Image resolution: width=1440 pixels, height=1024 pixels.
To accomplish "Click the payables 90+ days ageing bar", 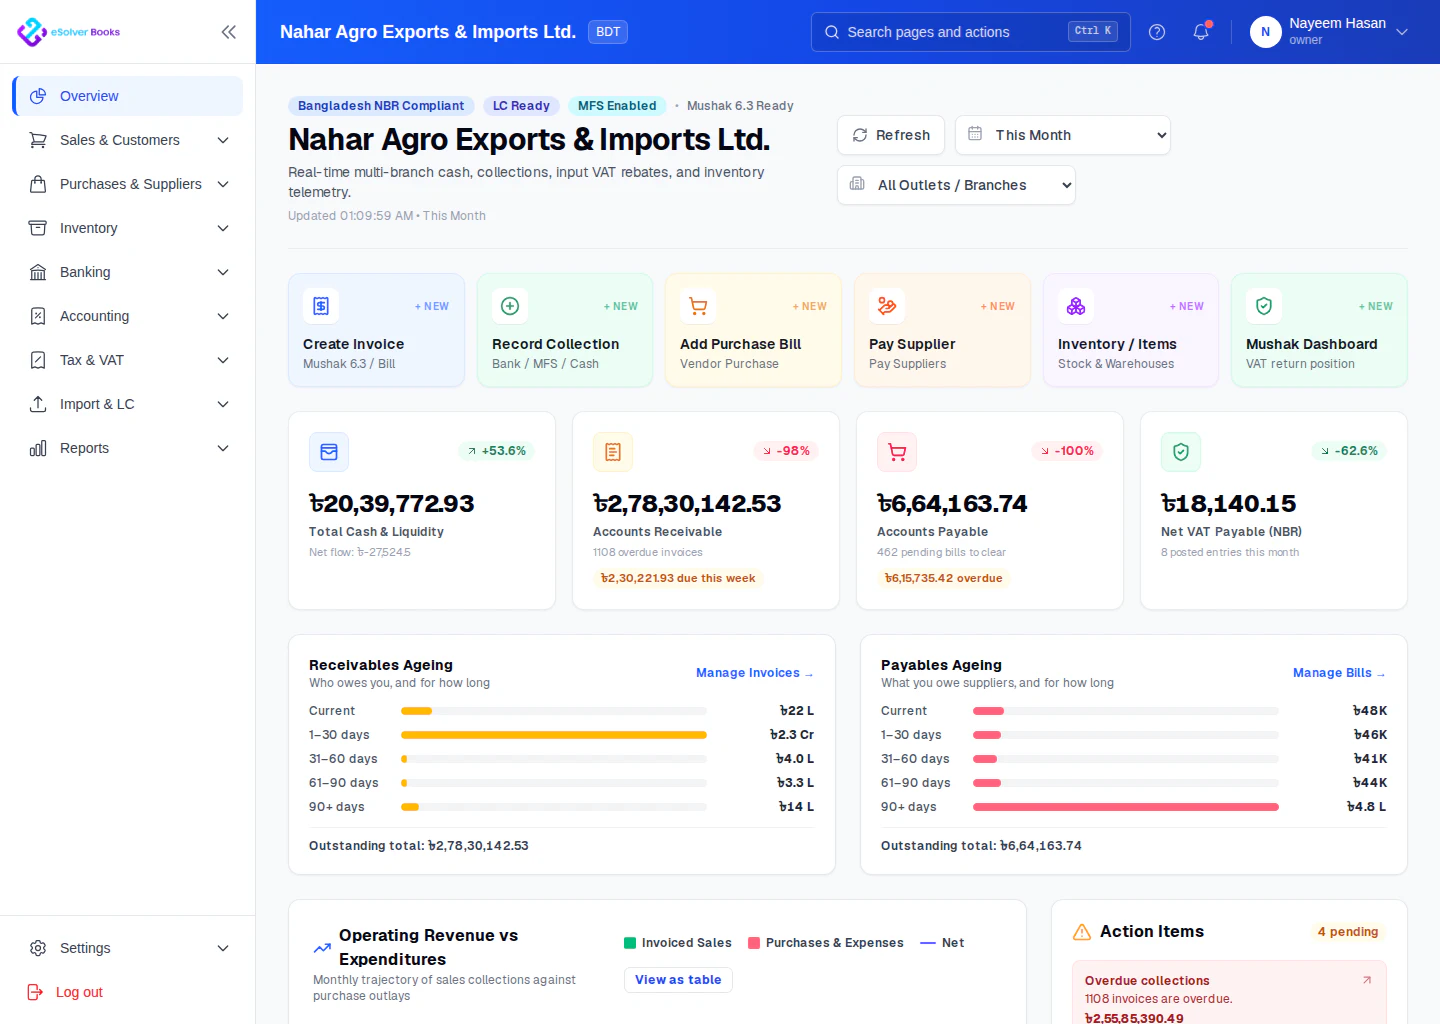I will 1126,807.
